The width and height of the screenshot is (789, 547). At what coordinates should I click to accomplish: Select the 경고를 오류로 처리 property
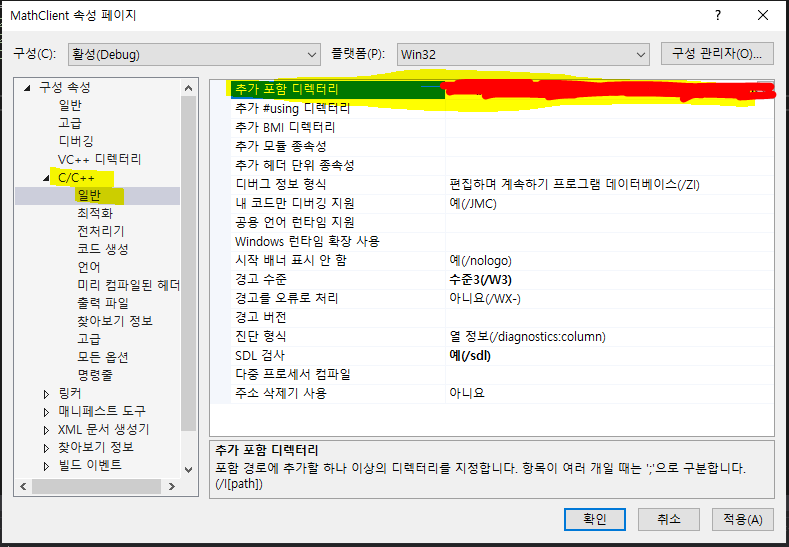[287, 298]
